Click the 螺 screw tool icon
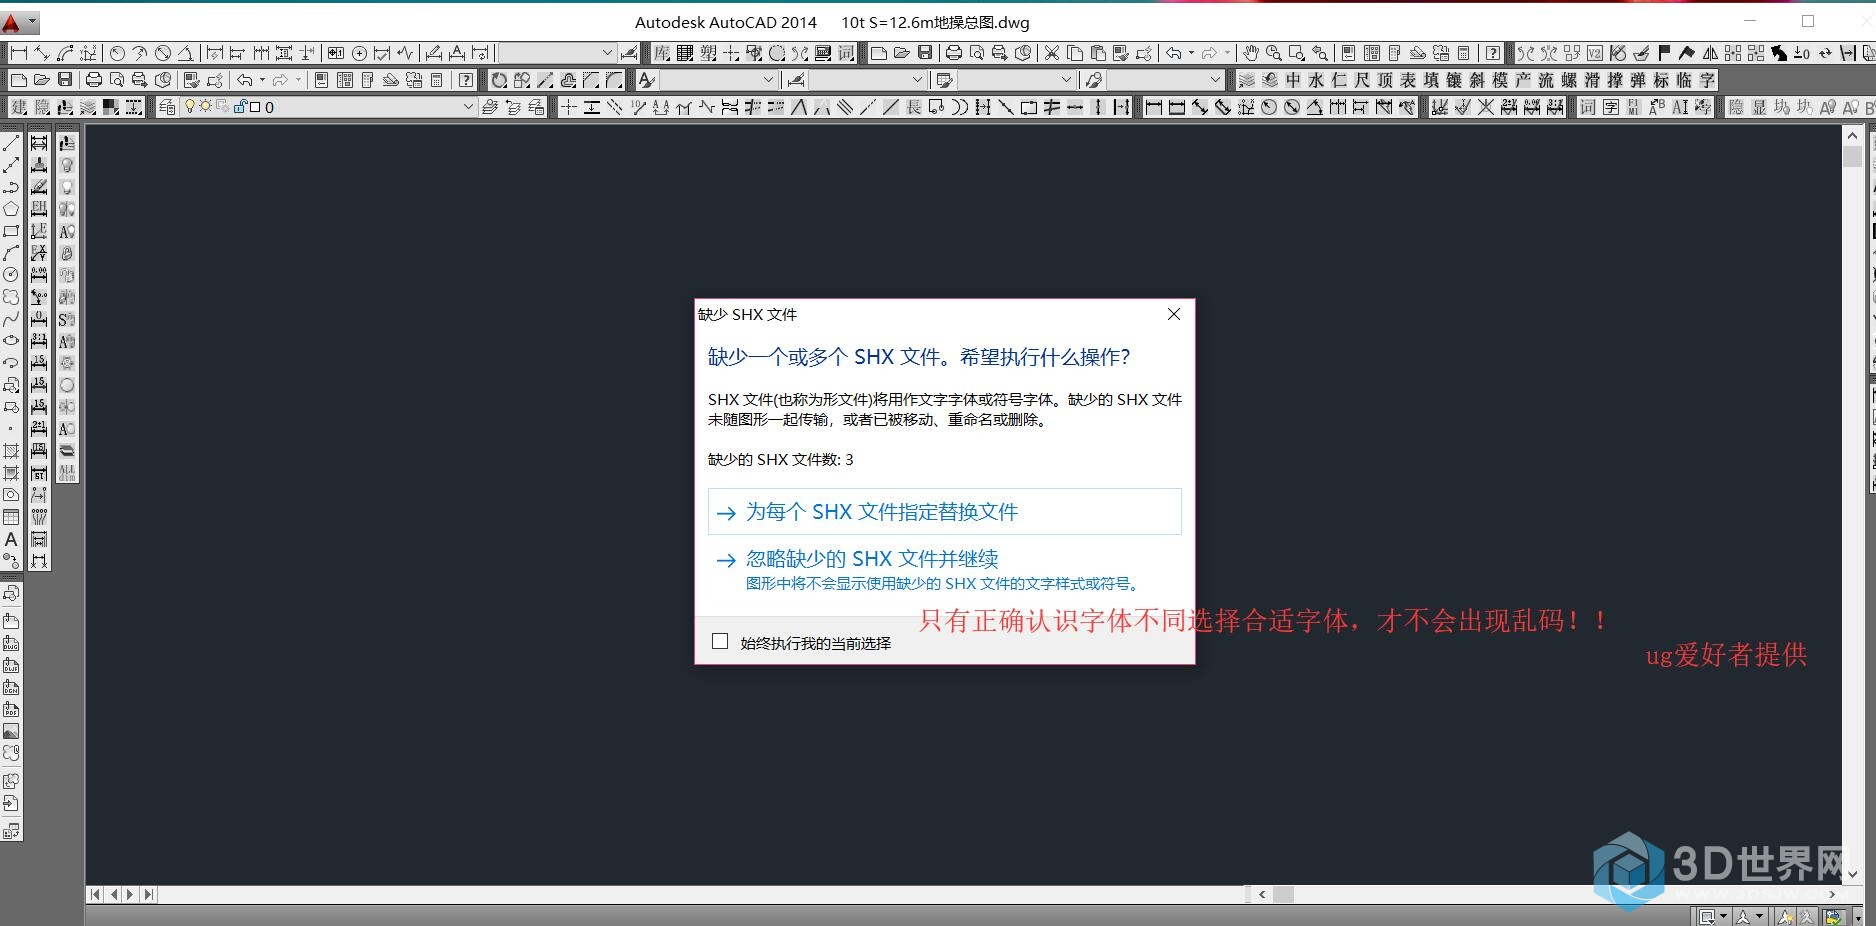 point(1569,80)
